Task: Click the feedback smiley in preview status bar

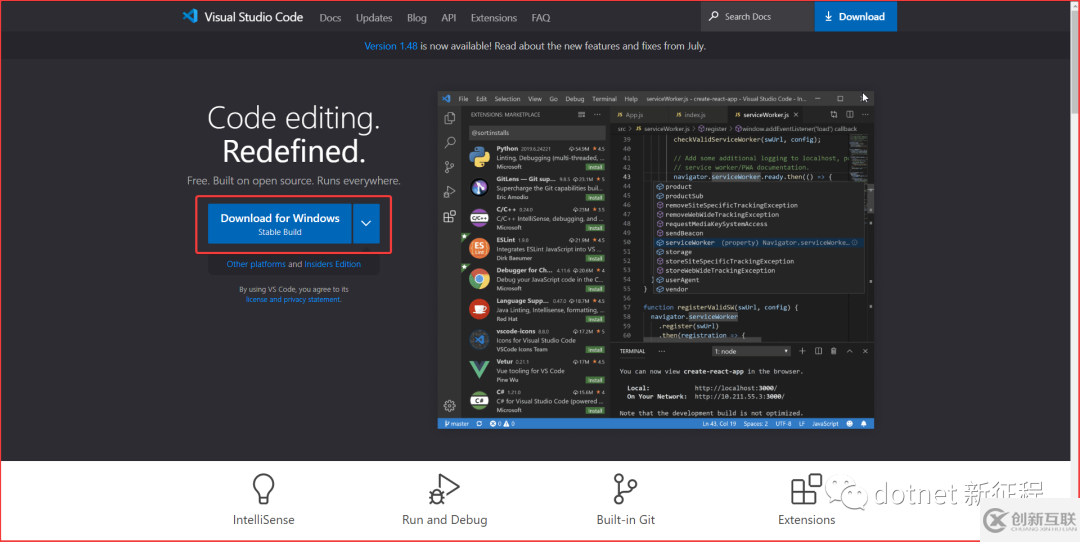Action: click(x=850, y=424)
